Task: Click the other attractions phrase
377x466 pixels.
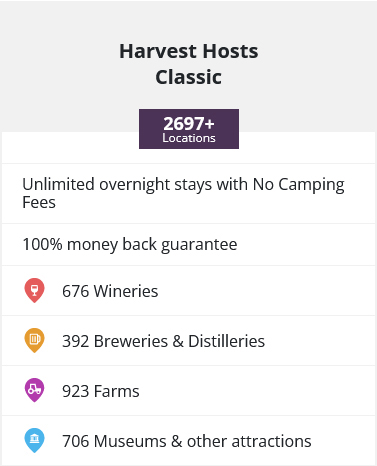Action: pyautogui.click(x=249, y=441)
